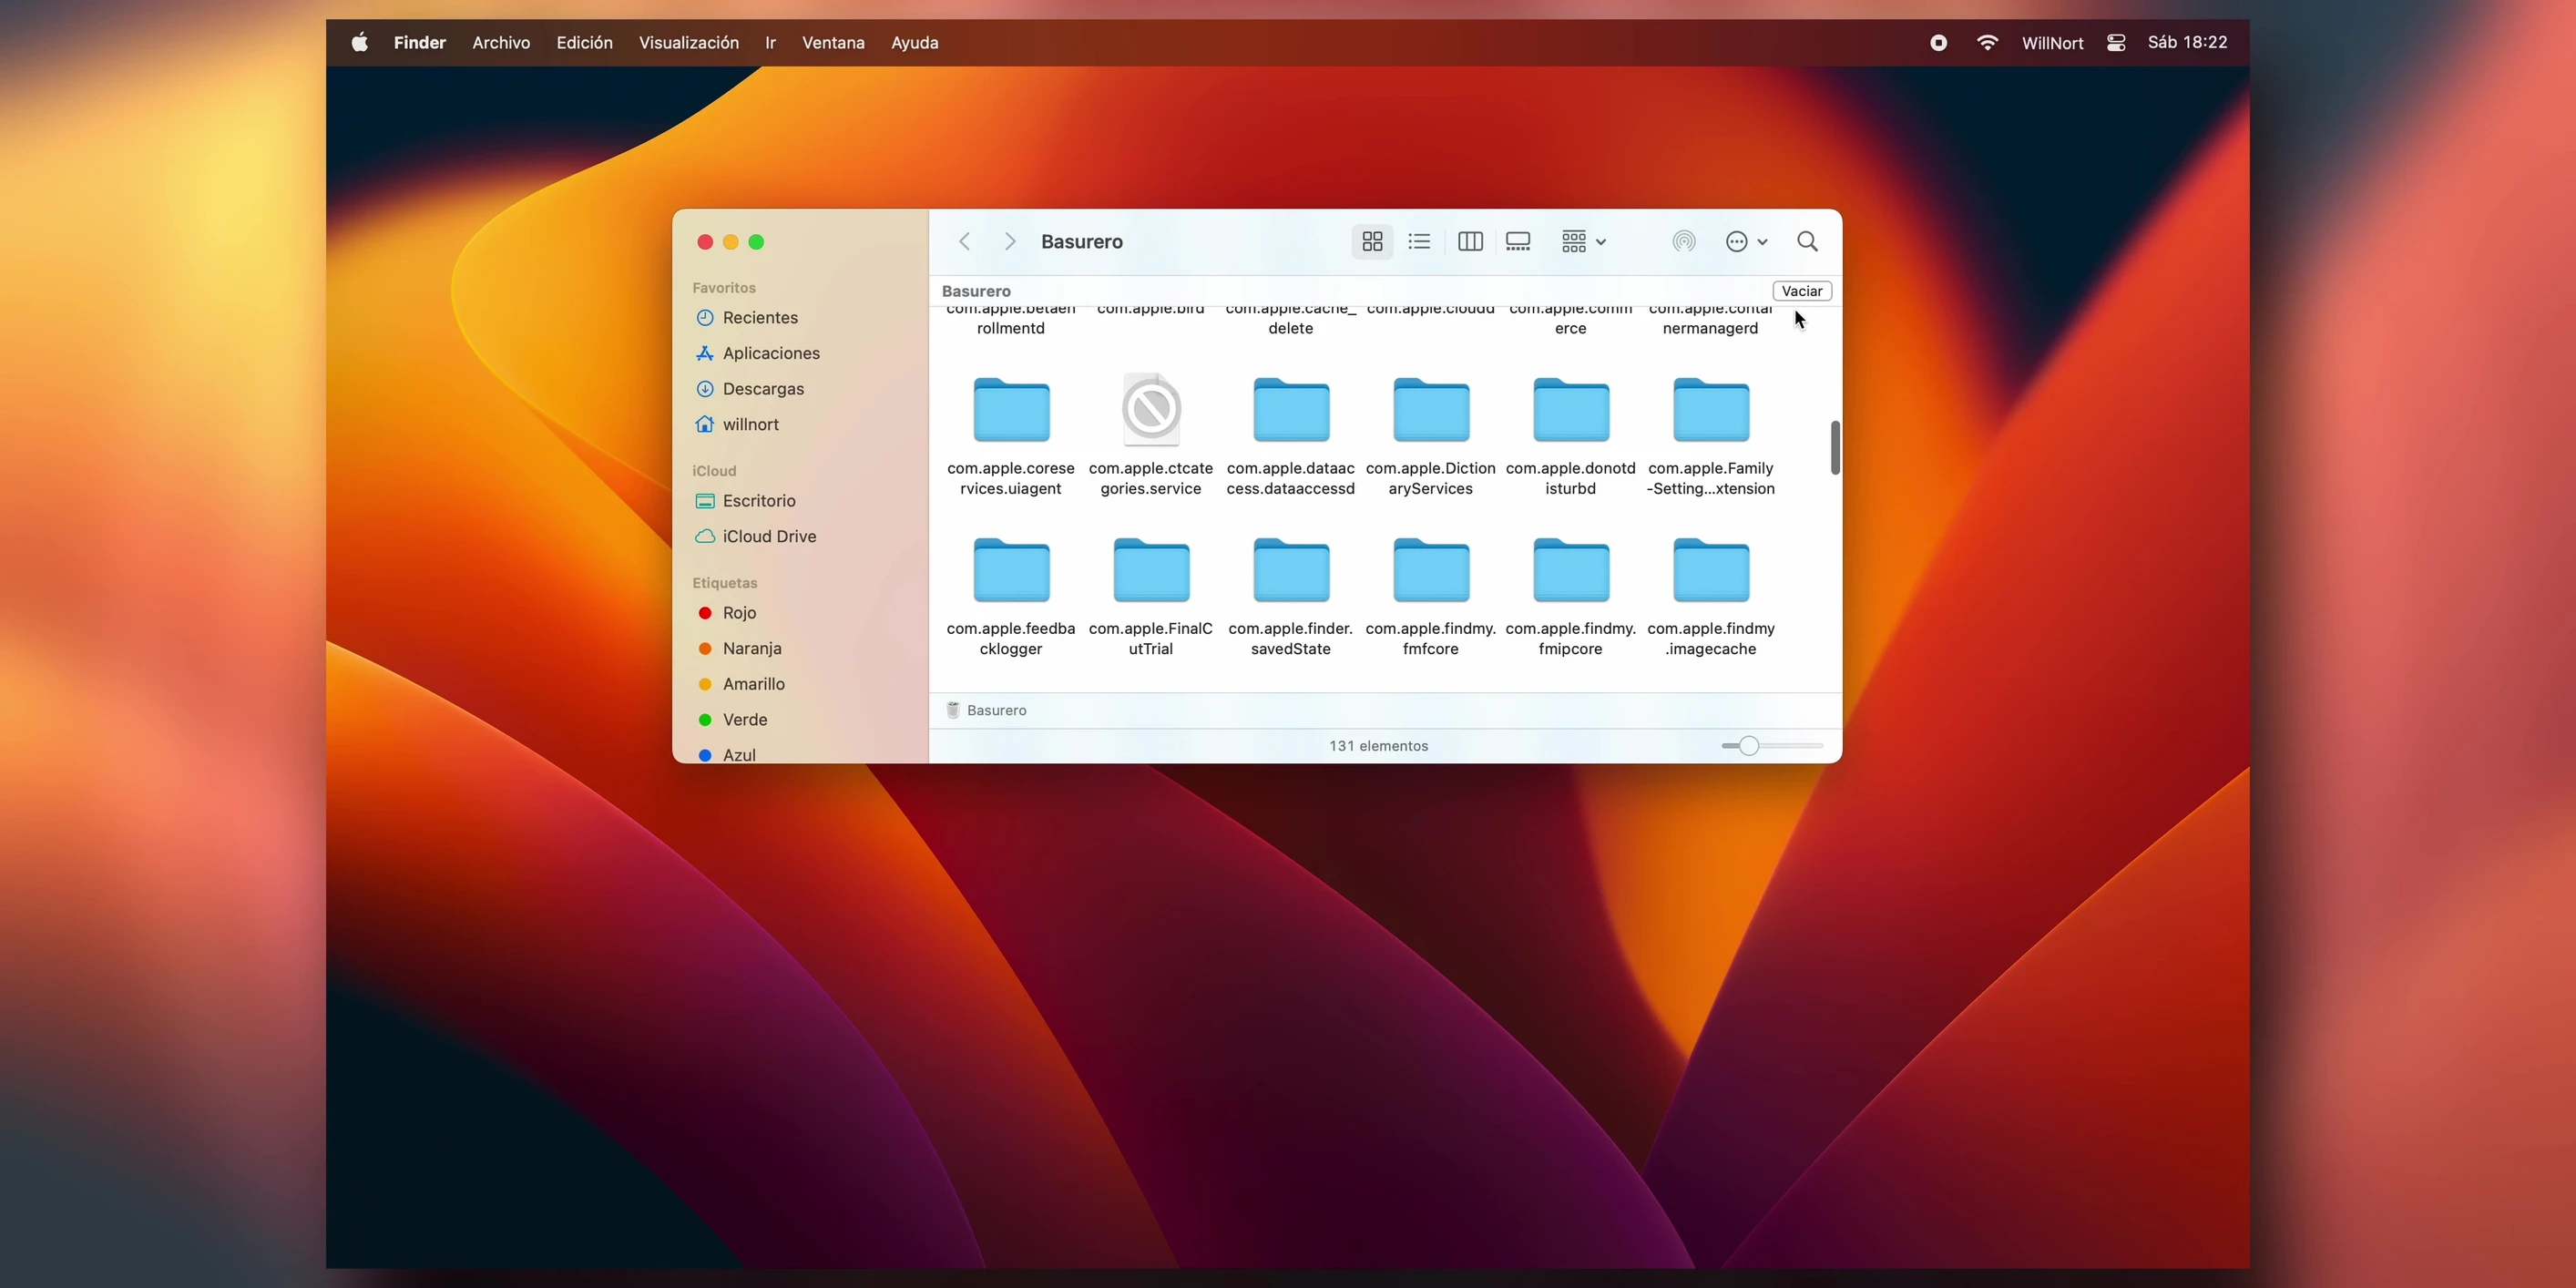Select the Azul tag

[739, 755]
